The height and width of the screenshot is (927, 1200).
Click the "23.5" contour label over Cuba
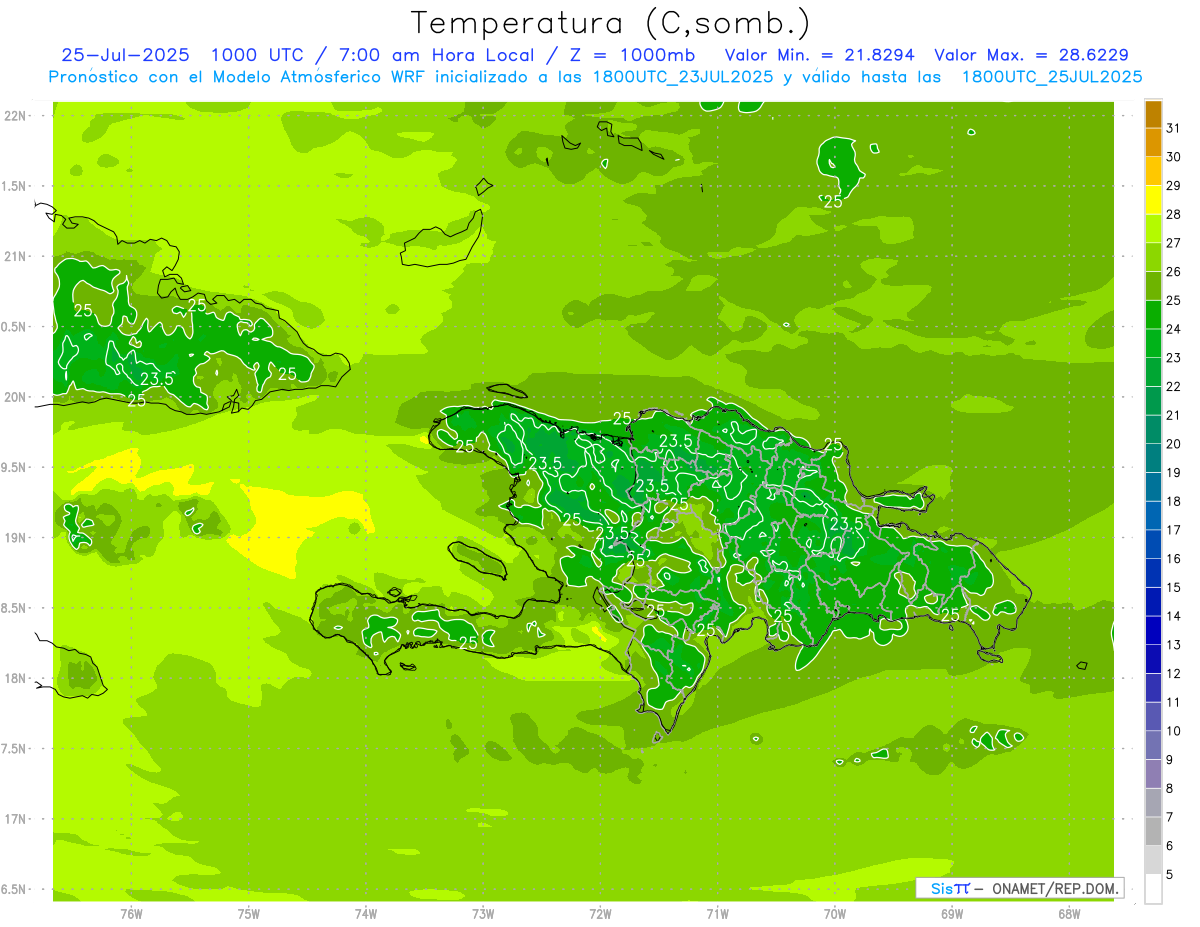[157, 379]
